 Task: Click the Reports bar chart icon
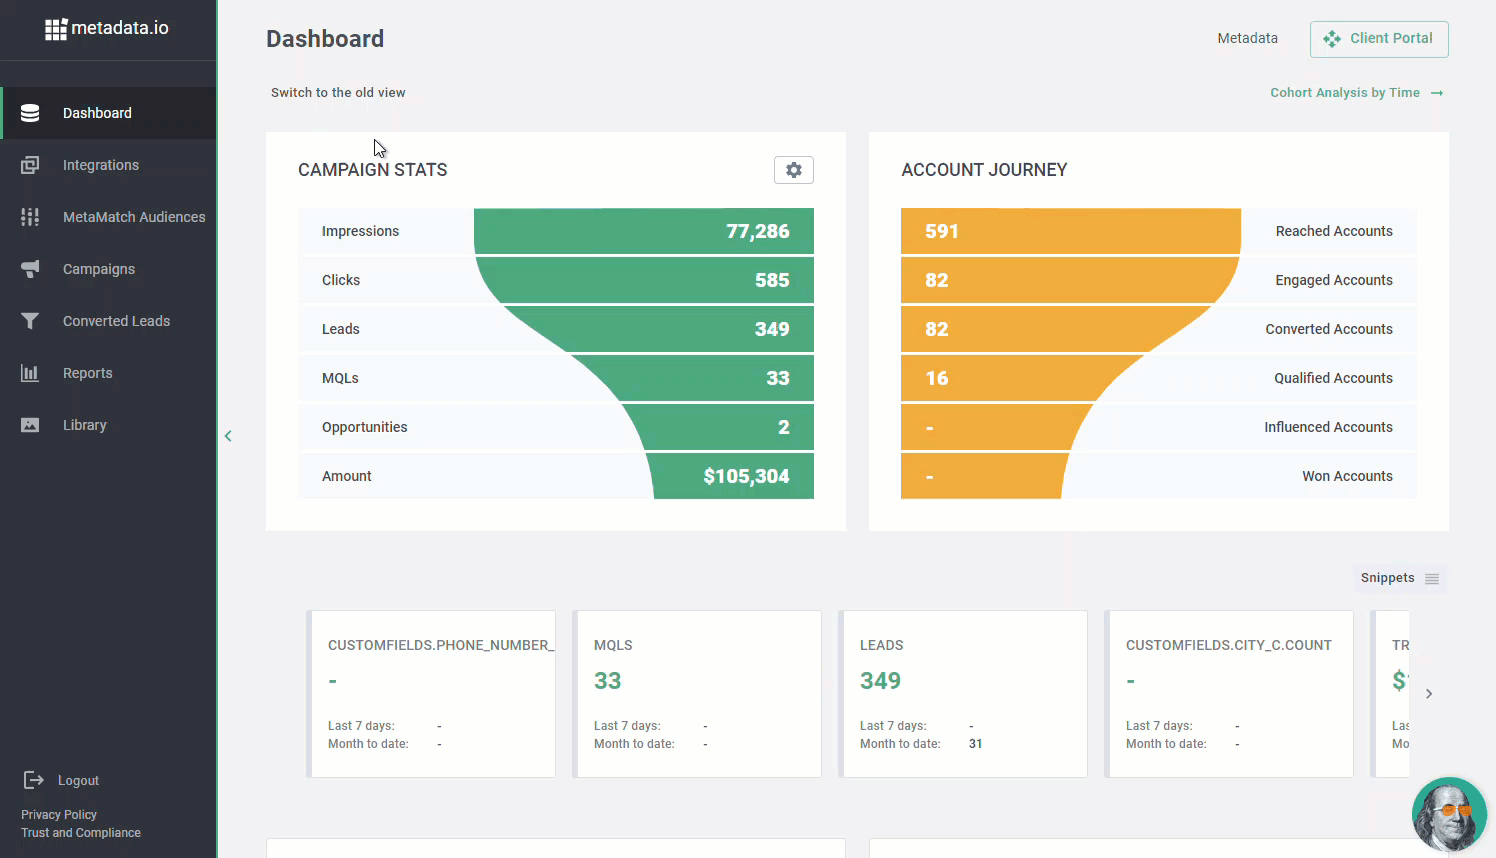pyautogui.click(x=30, y=373)
